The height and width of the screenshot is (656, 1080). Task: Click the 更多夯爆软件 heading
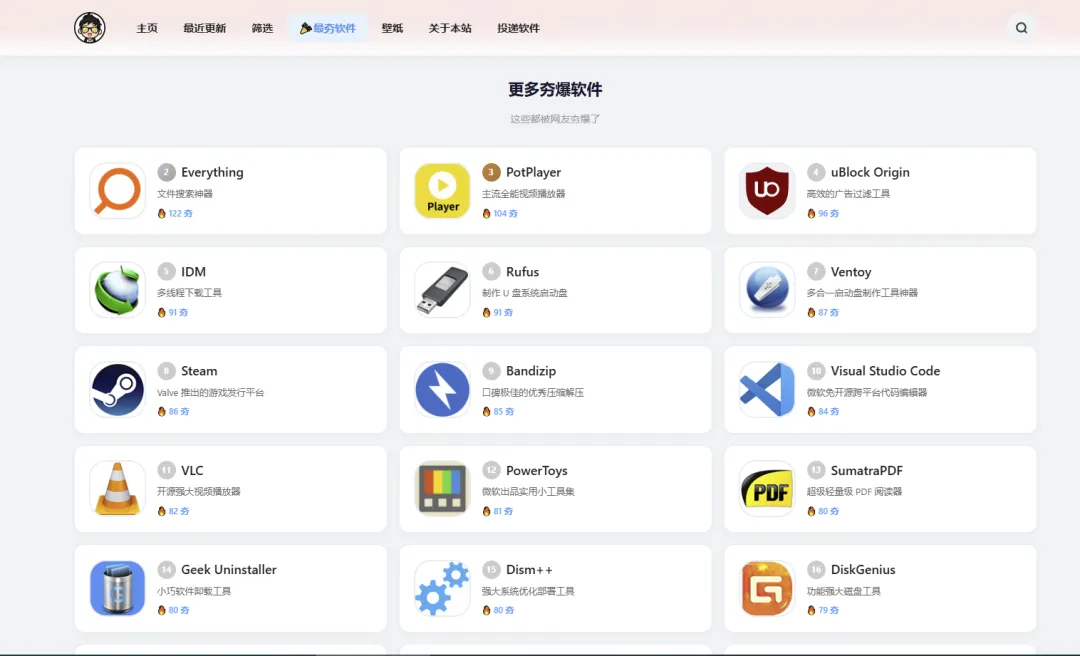(555, 90)
